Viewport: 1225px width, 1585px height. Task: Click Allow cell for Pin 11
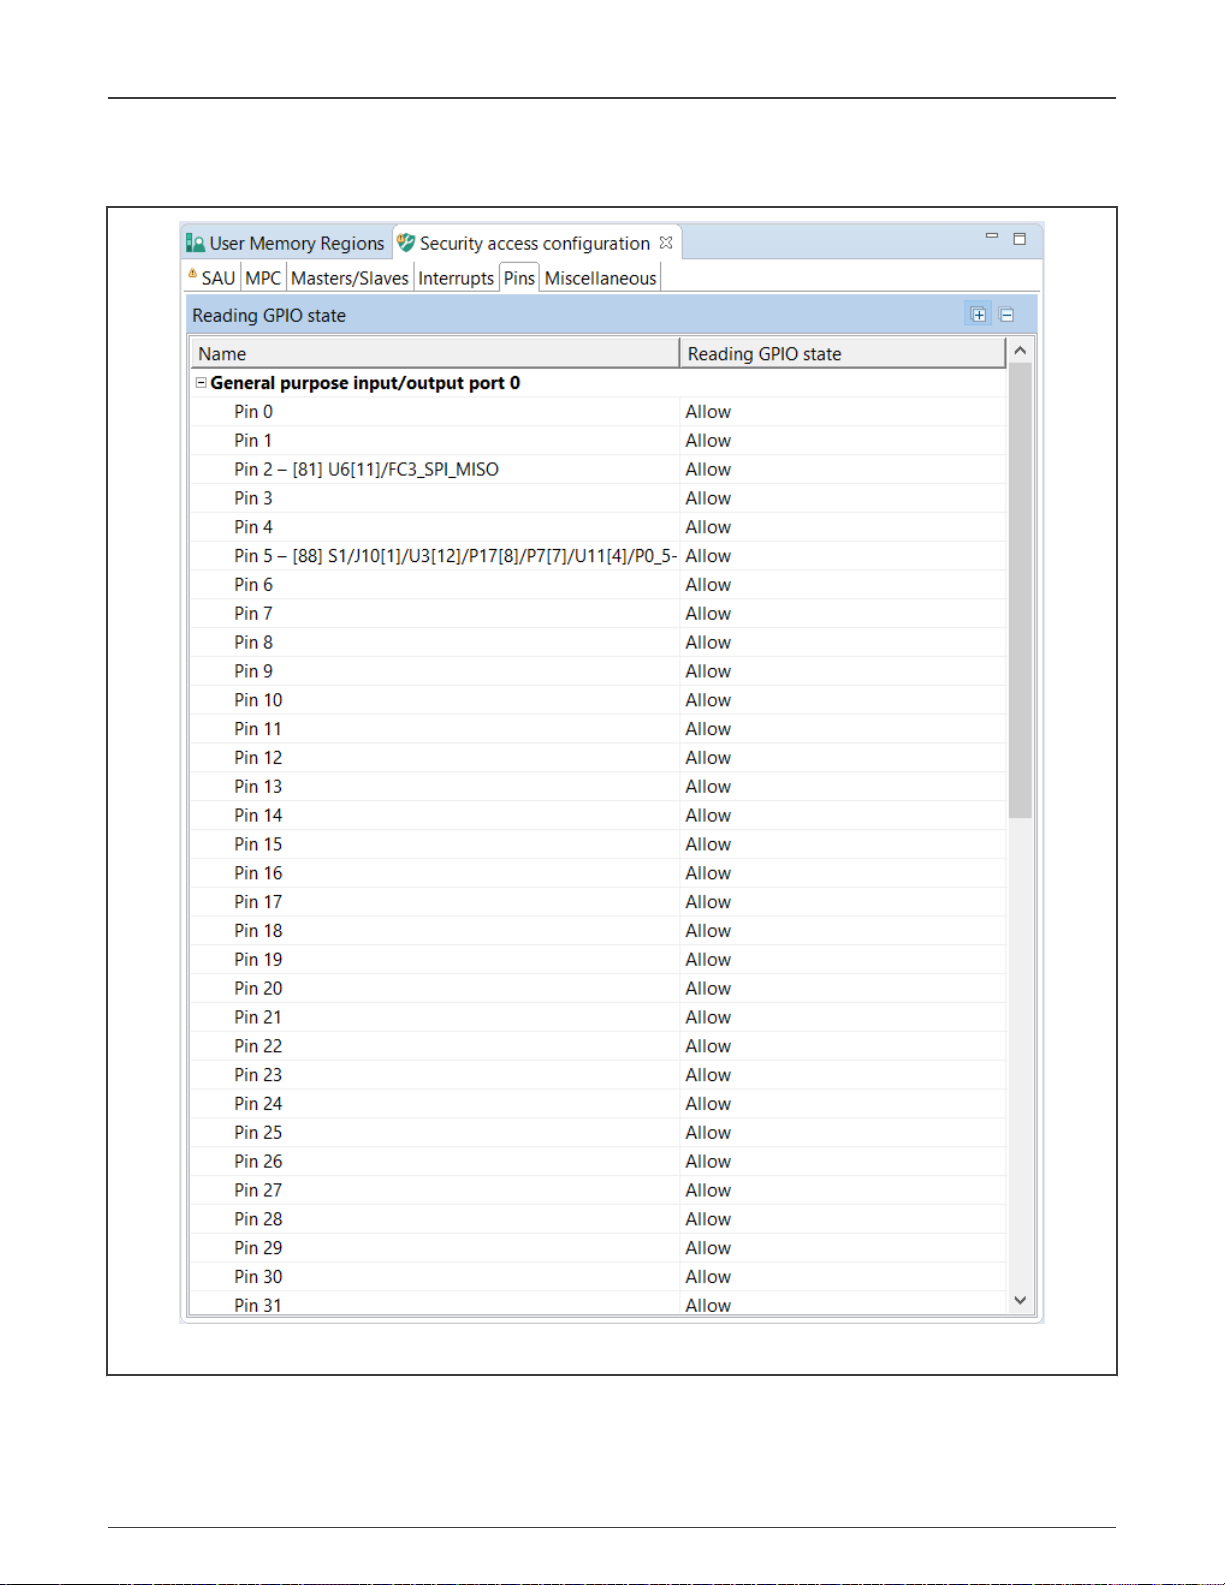[843, 729]
